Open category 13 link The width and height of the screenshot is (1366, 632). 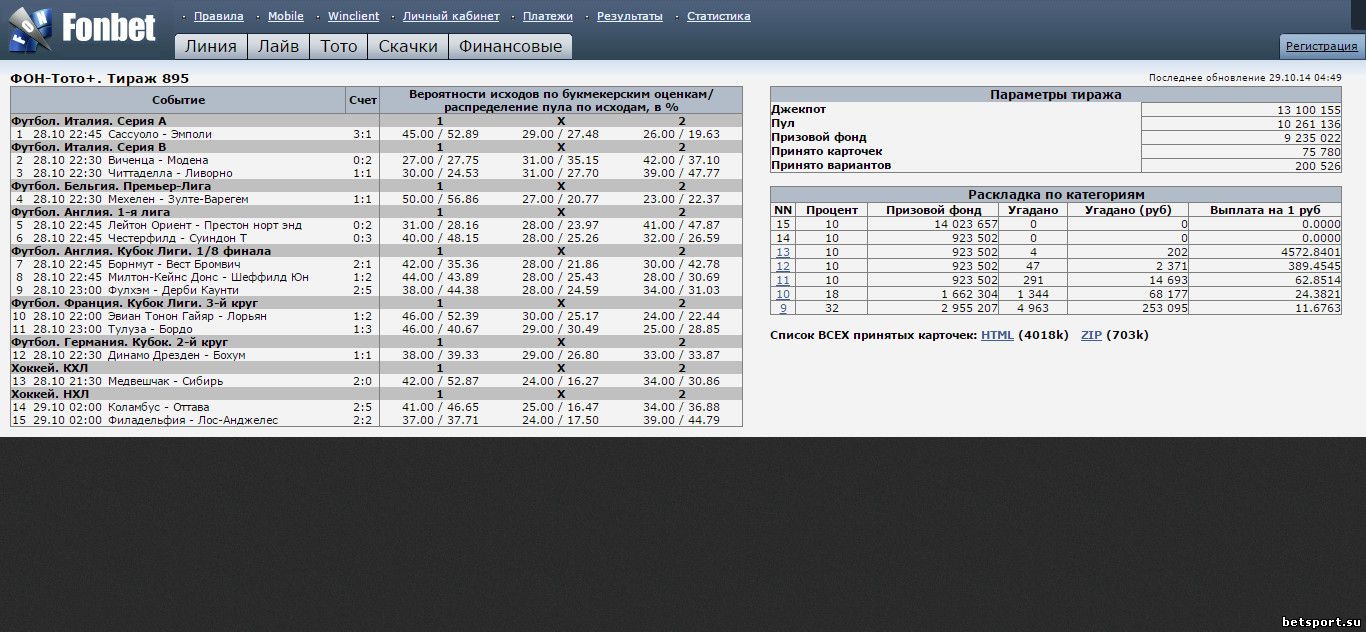783,252
